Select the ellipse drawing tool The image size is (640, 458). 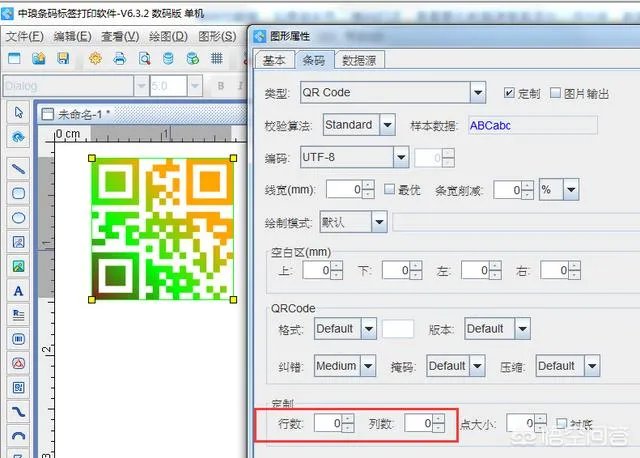point(18,218)
